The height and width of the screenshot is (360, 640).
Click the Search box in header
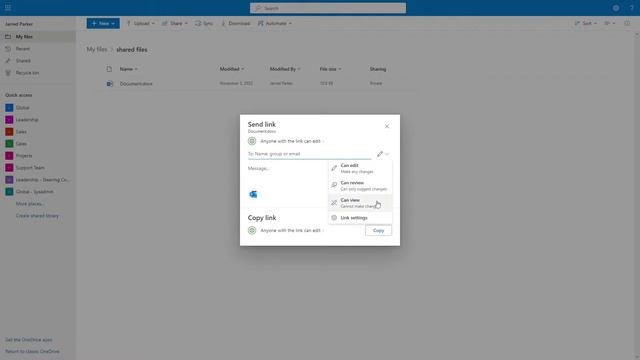[328, 8]
